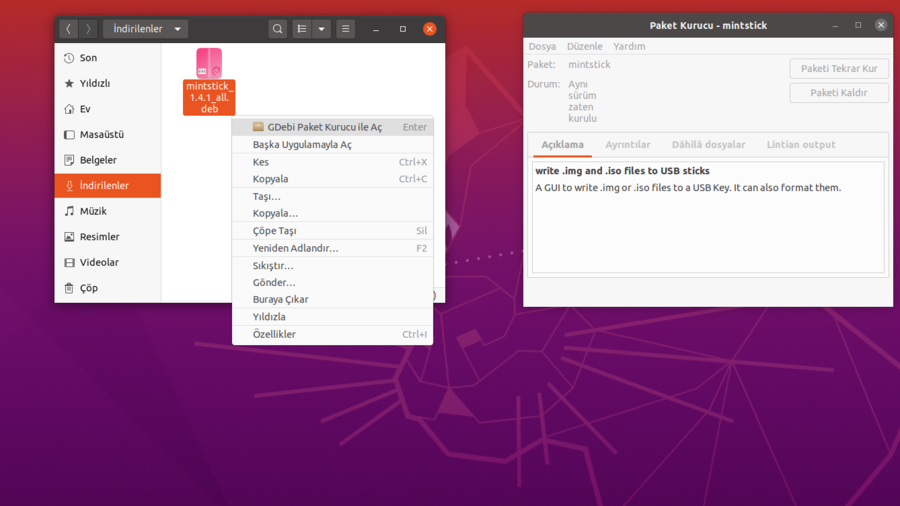Go to Ev home folder
Viewport: 900px width, 506px height.
[x=108, y=109]
